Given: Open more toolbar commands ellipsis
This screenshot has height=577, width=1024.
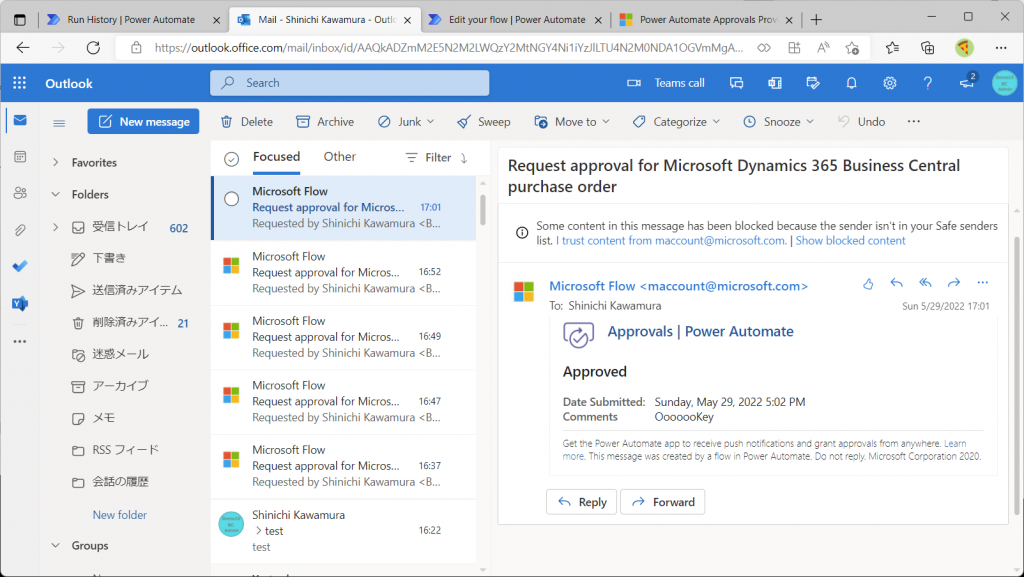Looking at the screenshot, I should [x=914, y=121].
